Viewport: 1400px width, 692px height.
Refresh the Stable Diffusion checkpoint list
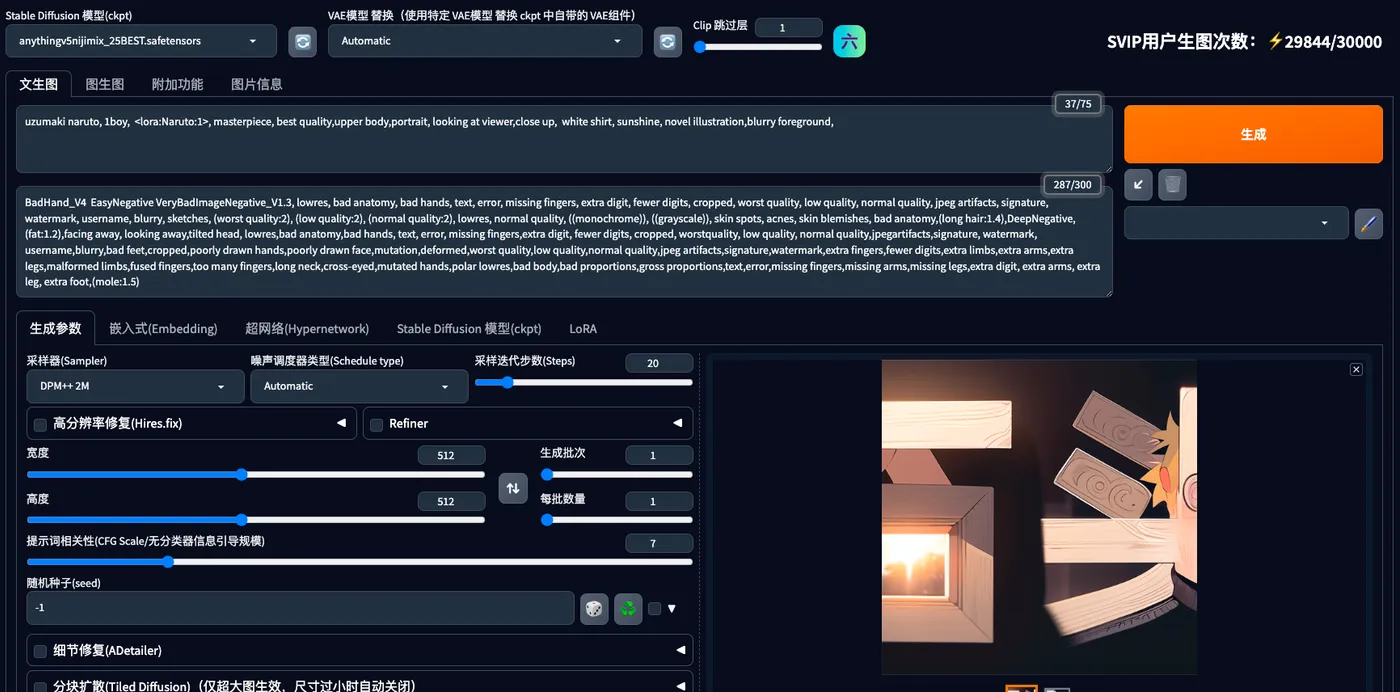pos(302,42)
